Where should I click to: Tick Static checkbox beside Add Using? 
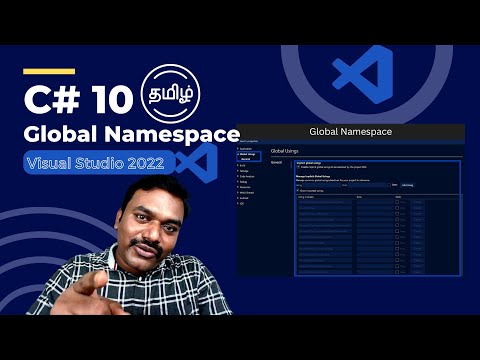389,185
